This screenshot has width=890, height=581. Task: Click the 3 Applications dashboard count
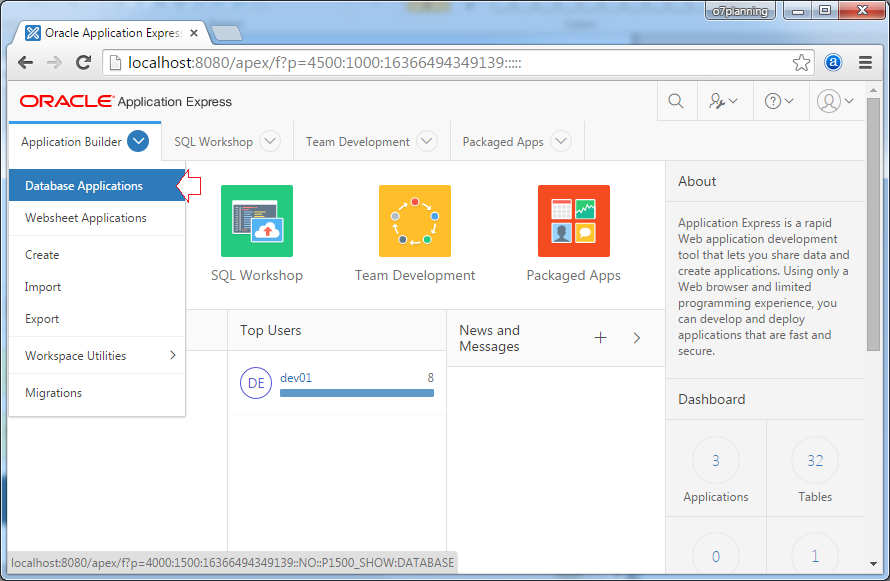pyautogui.click(x=716, y=460)
